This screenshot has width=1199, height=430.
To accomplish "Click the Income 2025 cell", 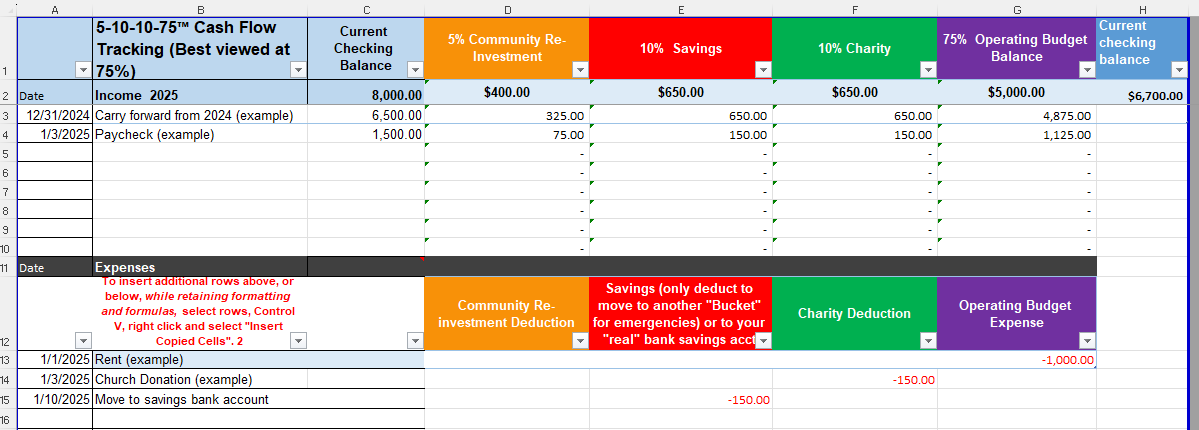I will click(x=200, y=95).
